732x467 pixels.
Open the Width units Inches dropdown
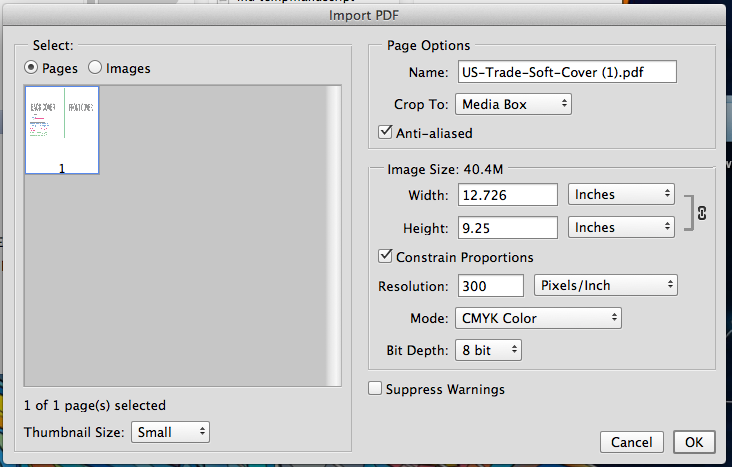[621, 194]
